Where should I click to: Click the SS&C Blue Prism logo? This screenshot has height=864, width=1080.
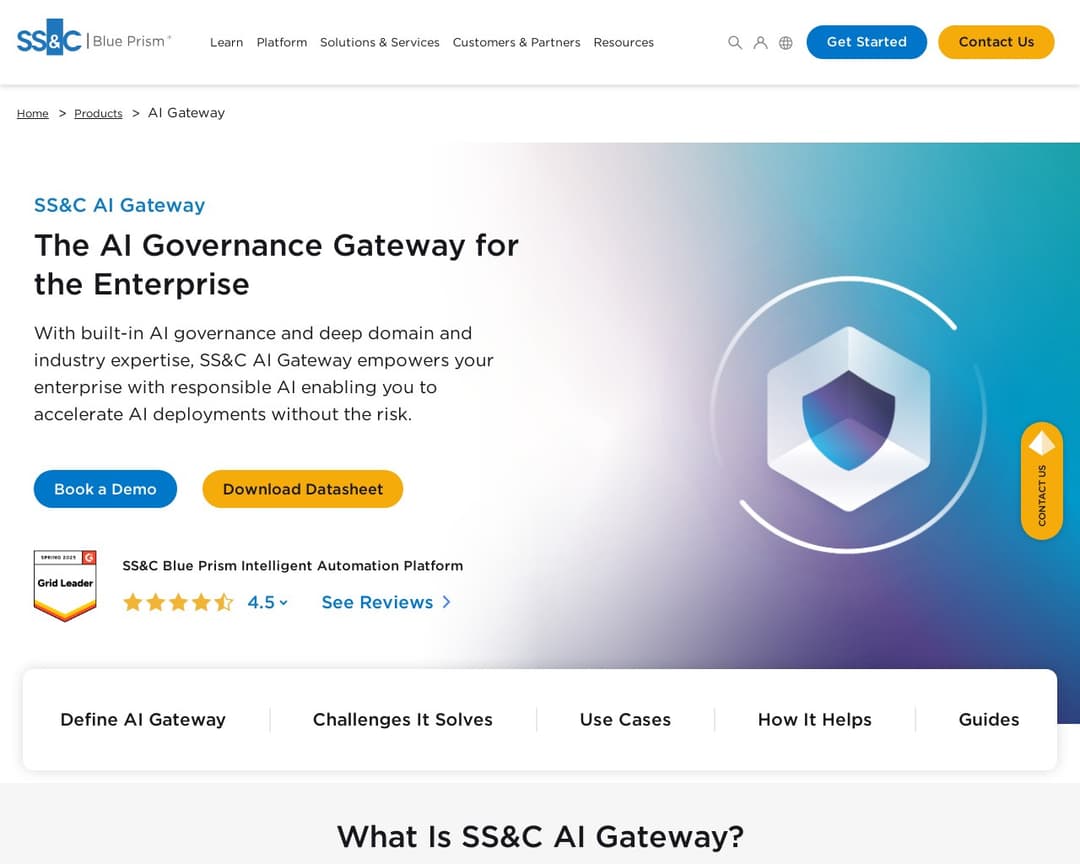tap(93, 40)
